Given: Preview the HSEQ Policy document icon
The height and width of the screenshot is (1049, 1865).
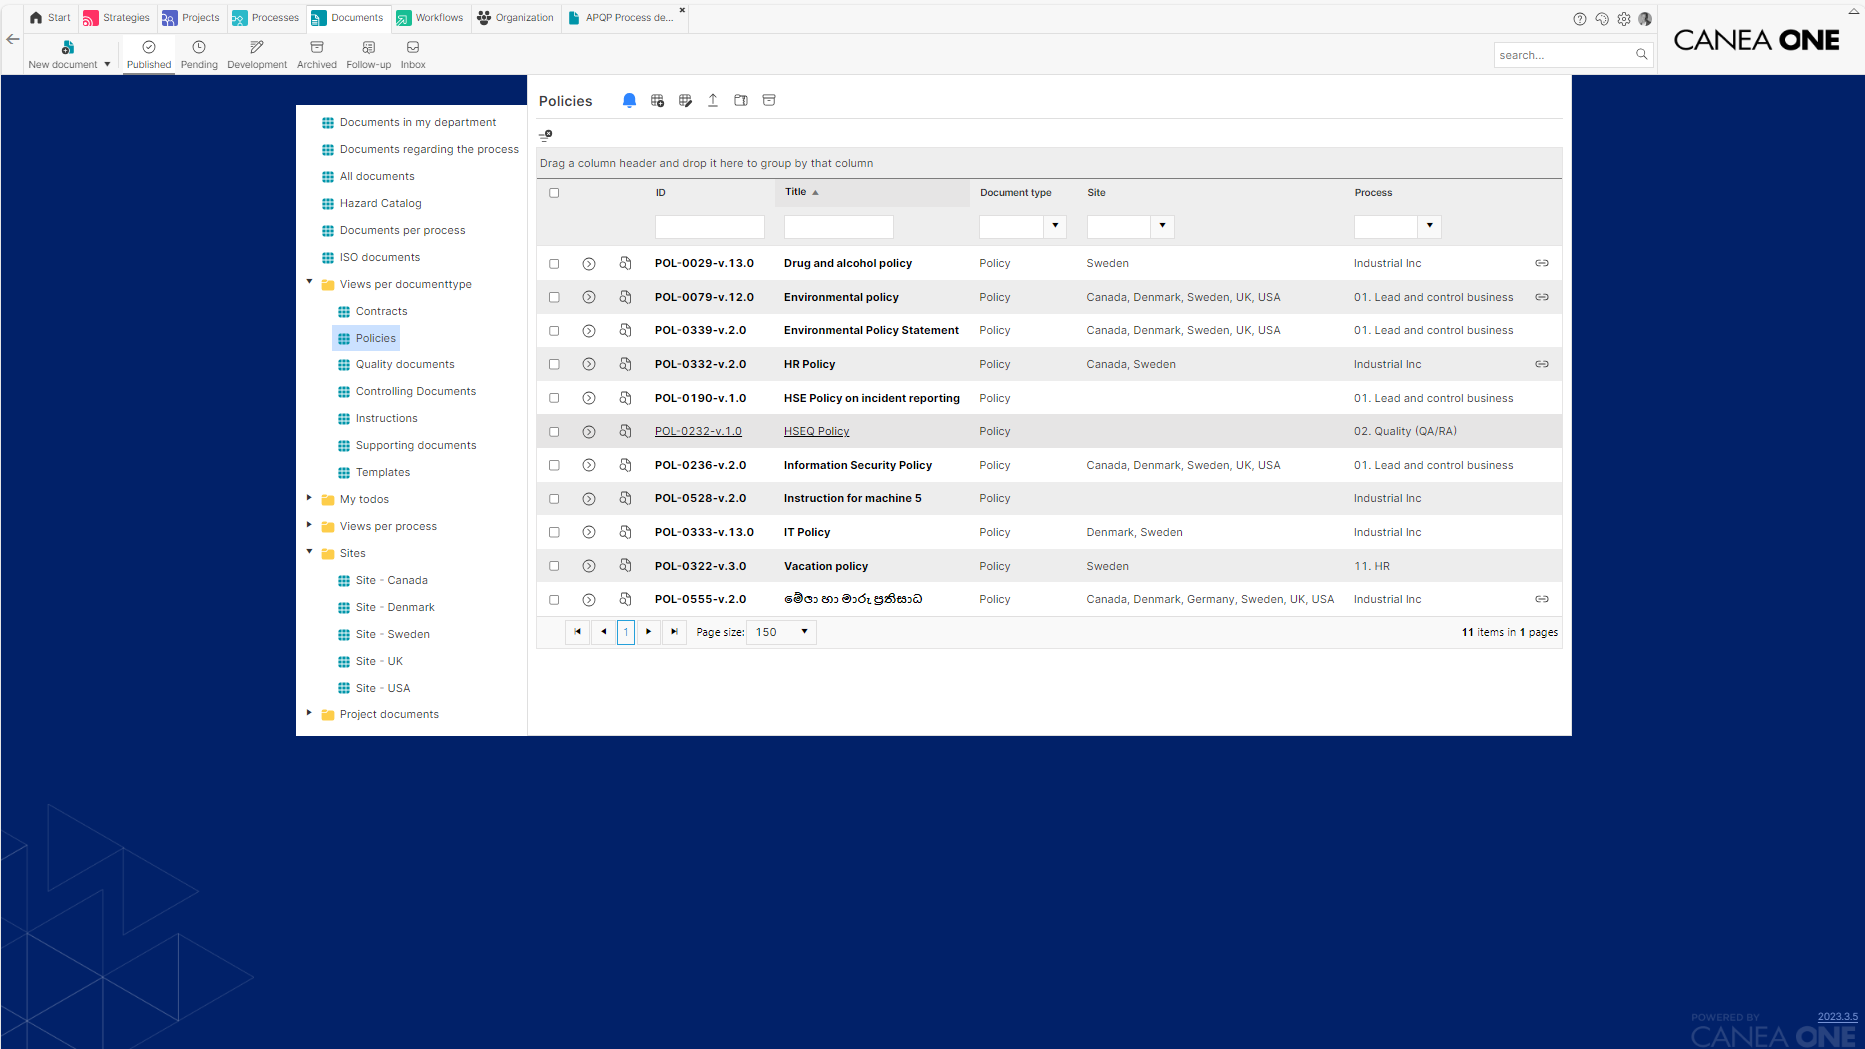Looking at the screenshot, I should (625, 431).
